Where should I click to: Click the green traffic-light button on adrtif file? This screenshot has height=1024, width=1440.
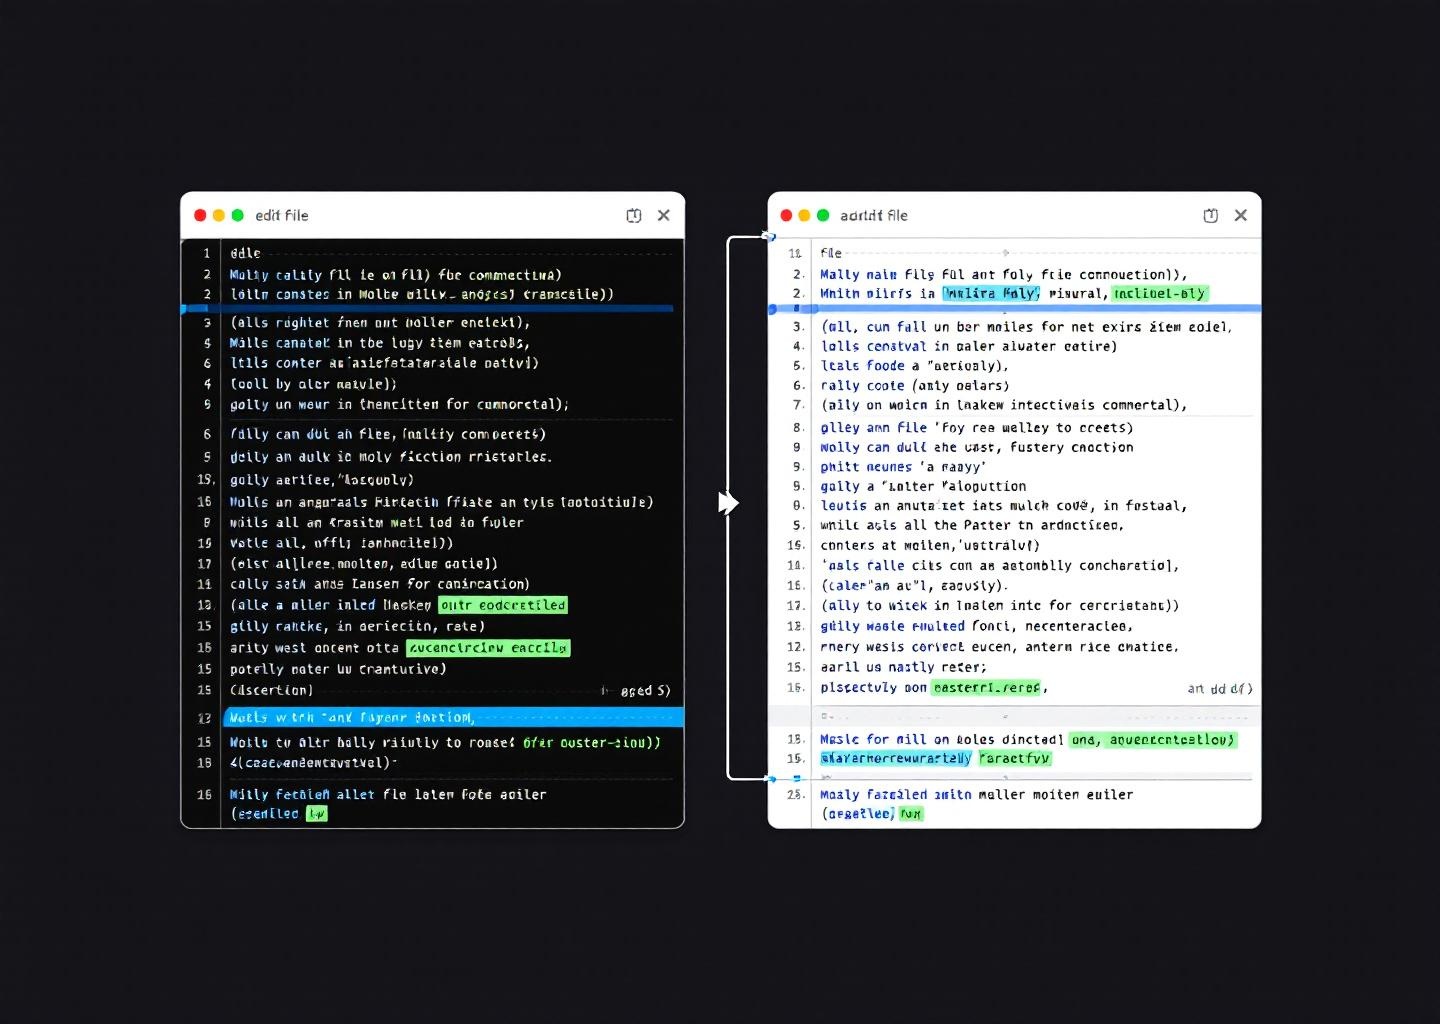tap(824, 215)
